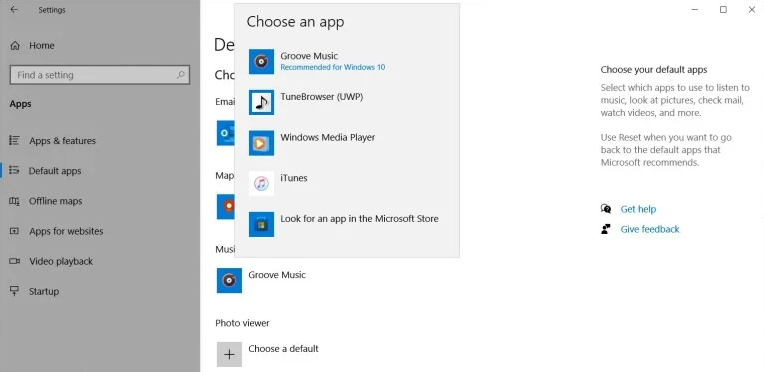Click Recommended for Windows 10 text
The image size is (764, 372).
332,67
